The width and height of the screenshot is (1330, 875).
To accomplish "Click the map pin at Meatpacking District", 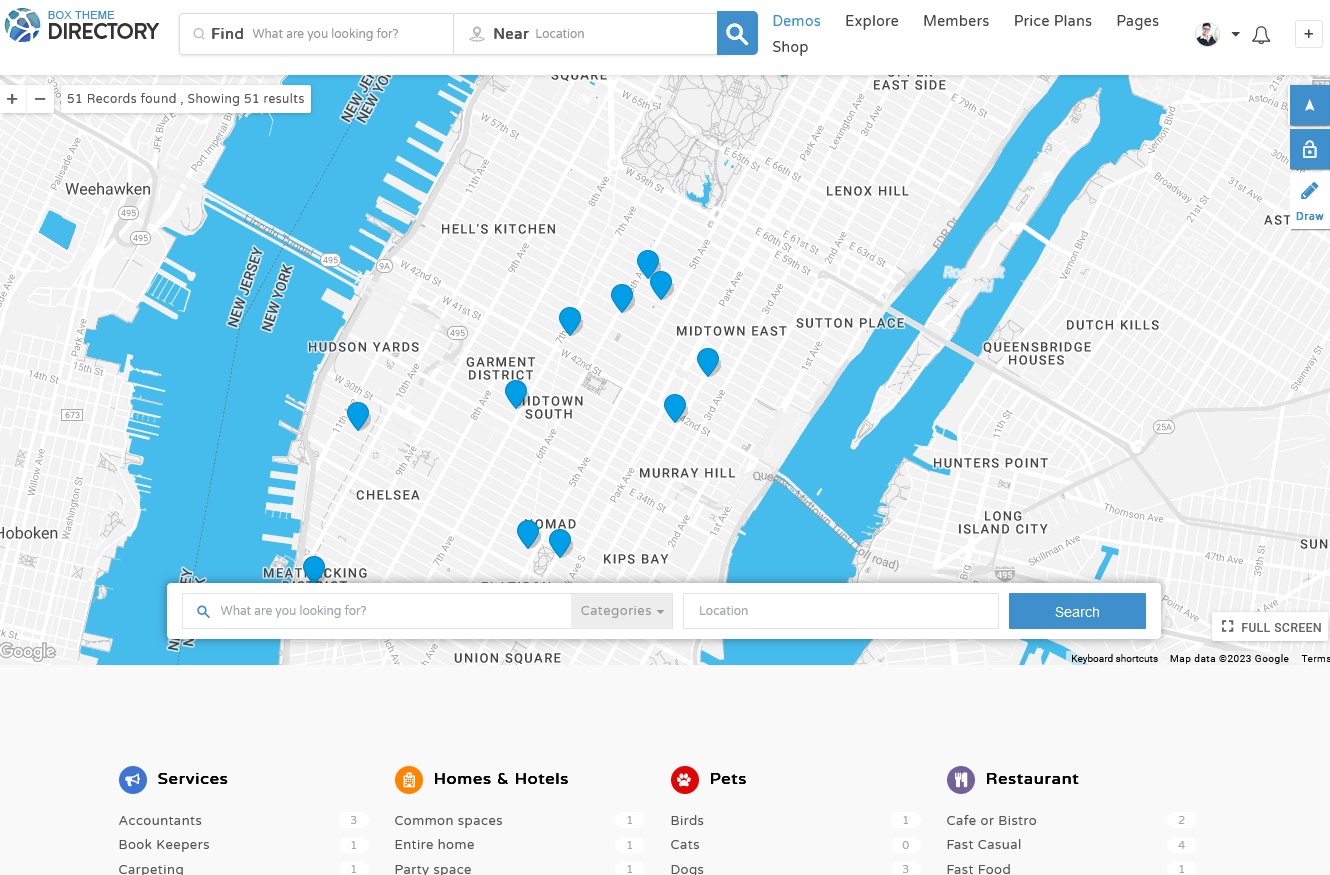I will pyautogui.click(x=314, y=570).
